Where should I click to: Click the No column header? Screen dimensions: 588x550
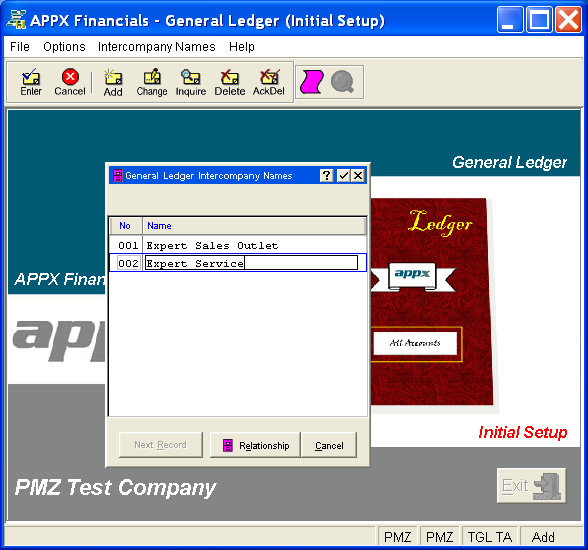pos(125,226)
